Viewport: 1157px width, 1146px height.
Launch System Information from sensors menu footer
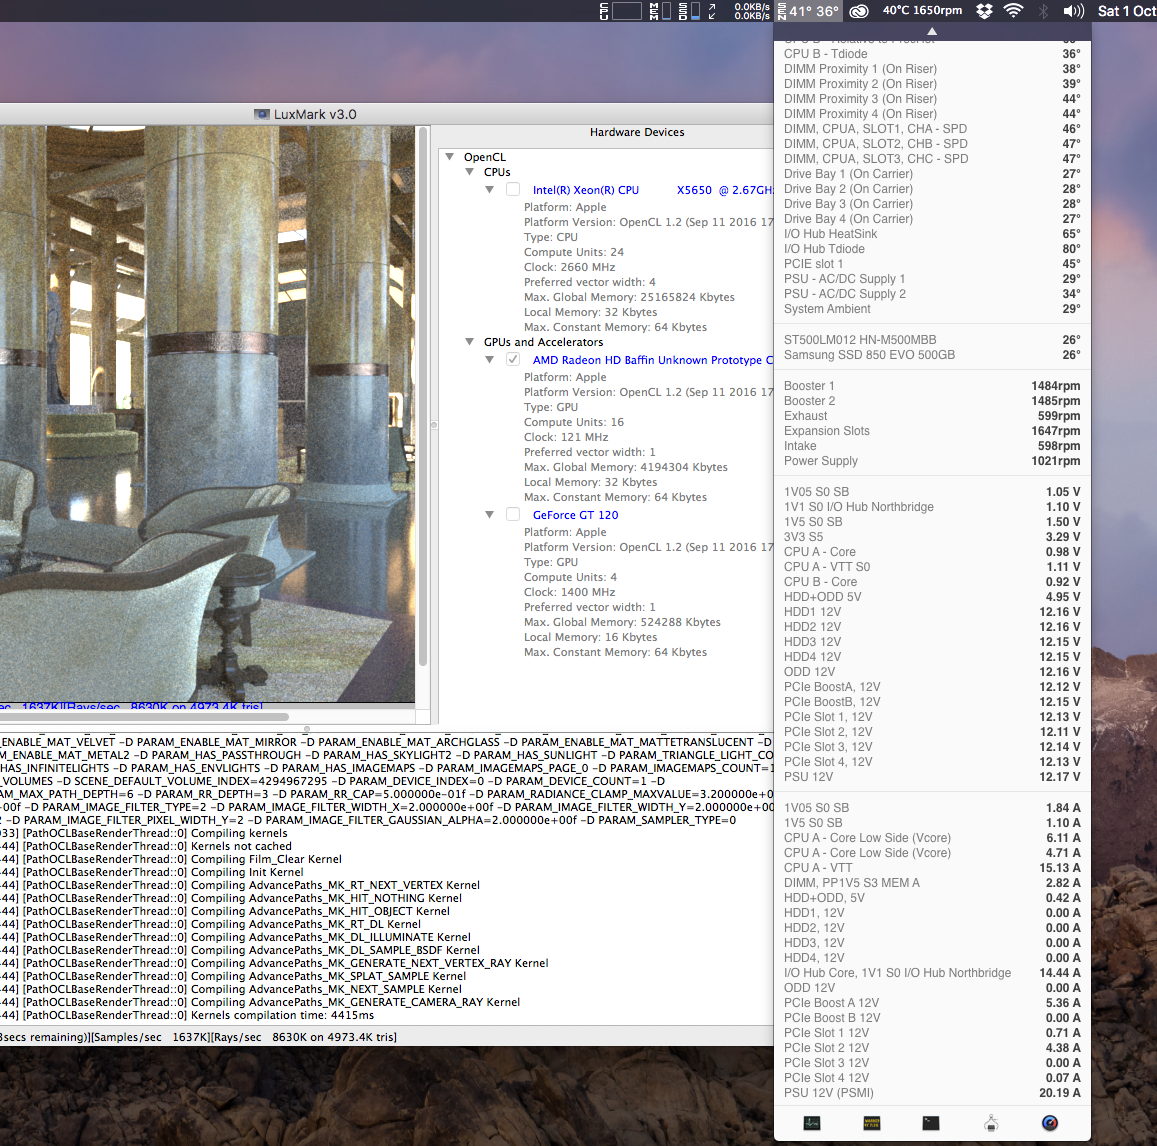(991, 1123)
